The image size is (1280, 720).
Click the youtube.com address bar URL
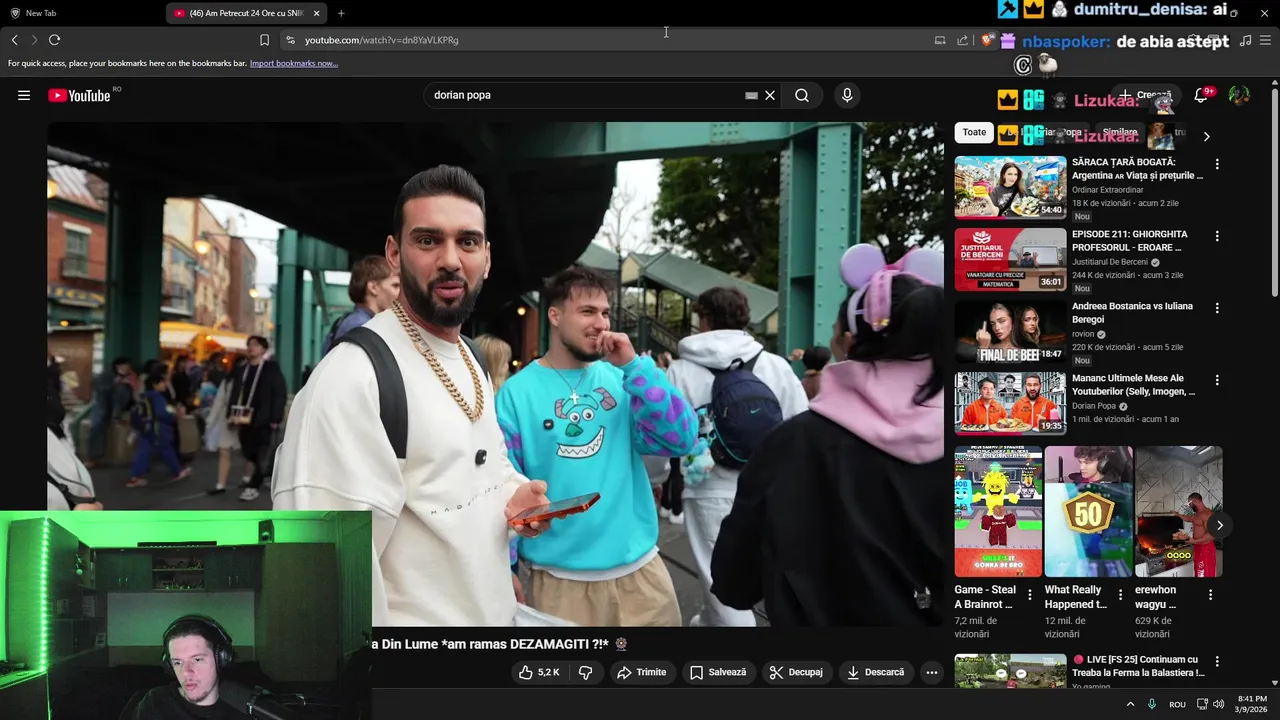[381, 40]
